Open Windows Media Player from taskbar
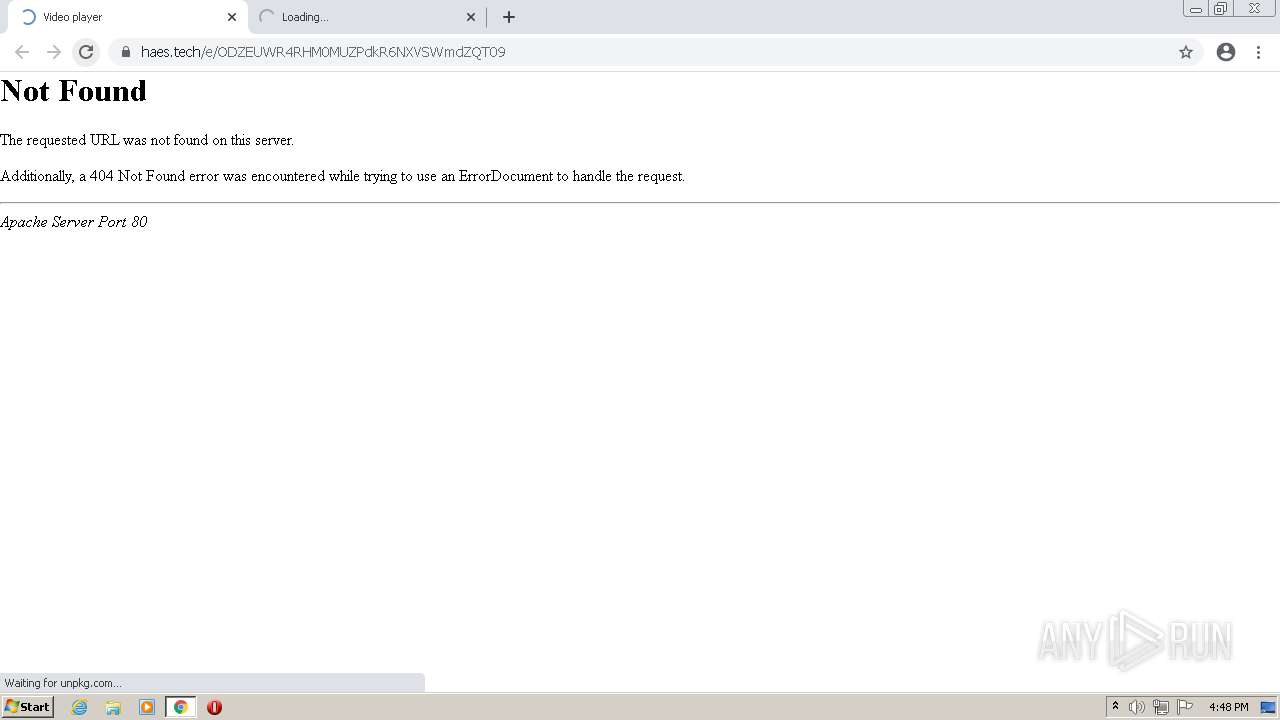Screen dimensions: 1280x720 (147, 707)
